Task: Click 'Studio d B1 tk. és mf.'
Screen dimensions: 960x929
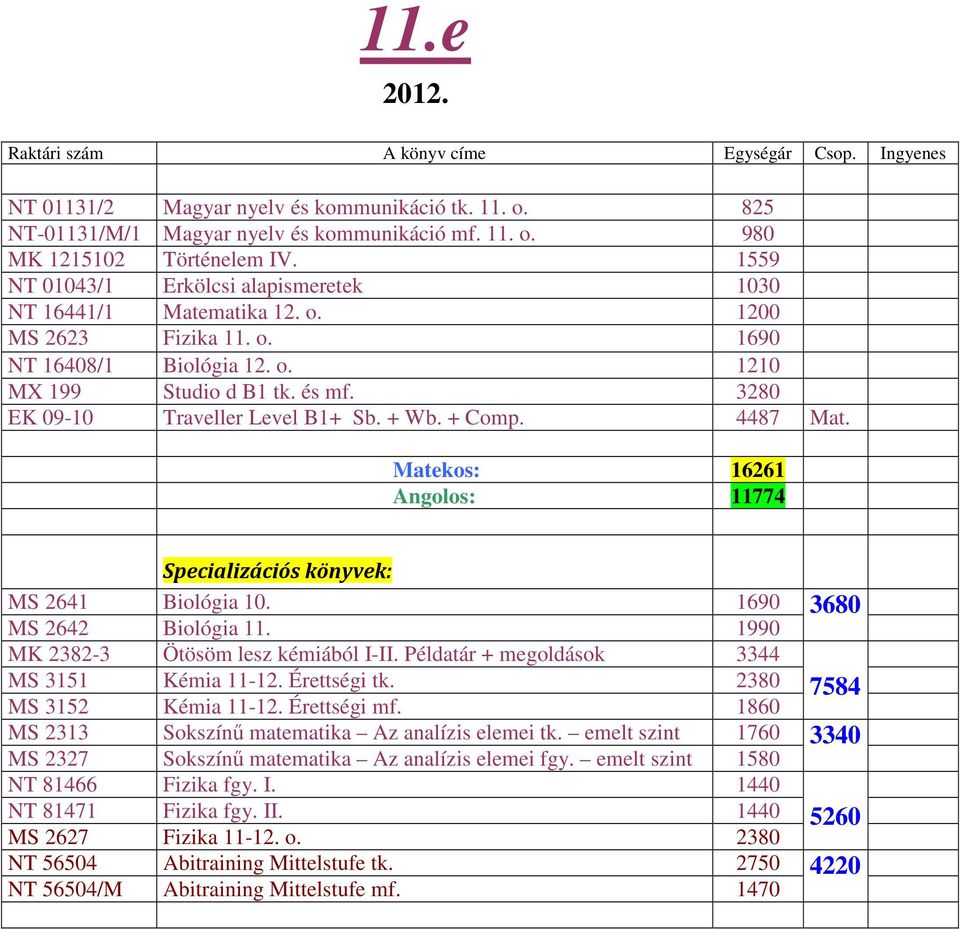Action: (x=258, y=392)
